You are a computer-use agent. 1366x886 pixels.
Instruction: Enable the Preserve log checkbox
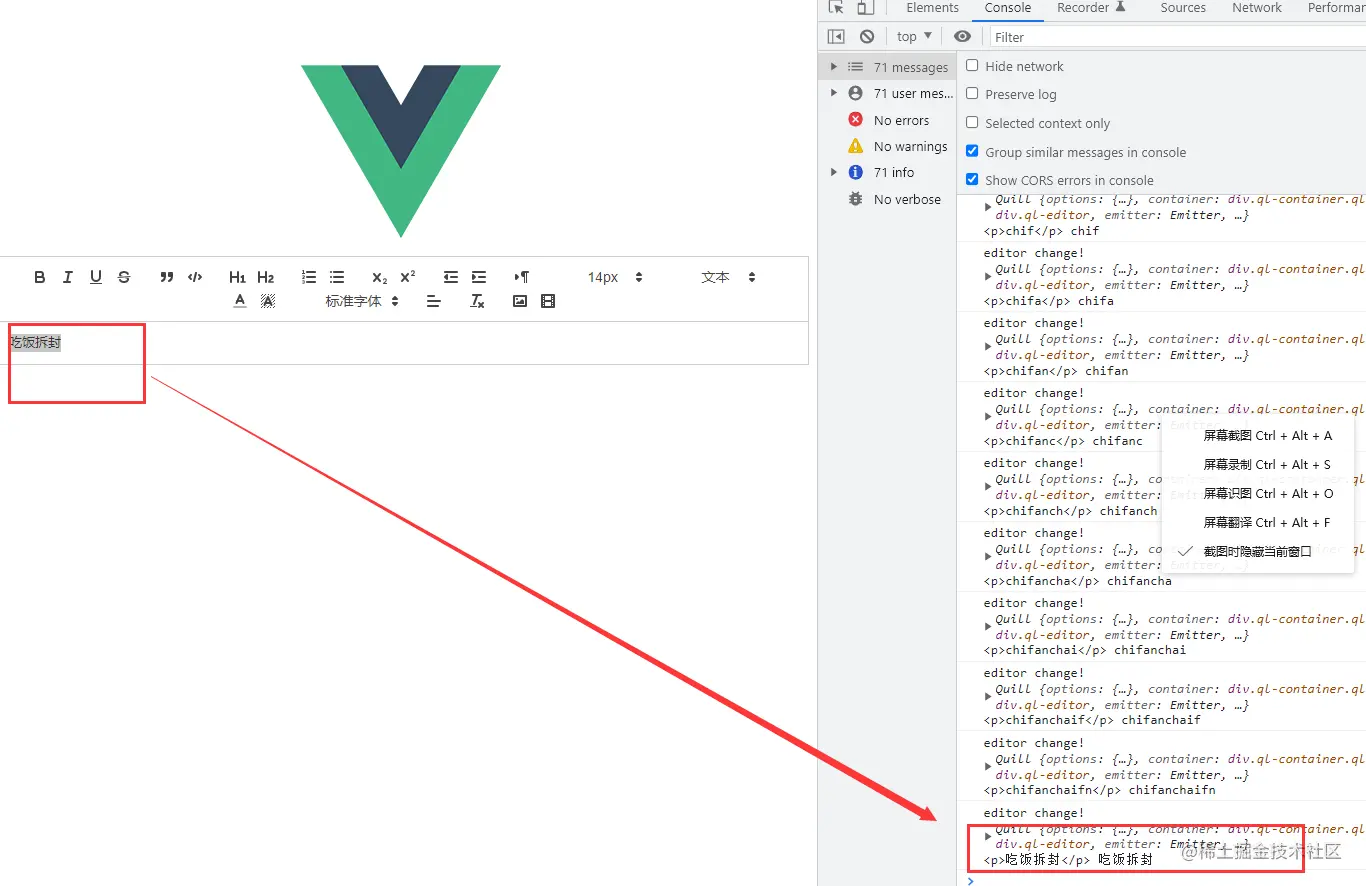pyautogui.click(x=972, y=93)
